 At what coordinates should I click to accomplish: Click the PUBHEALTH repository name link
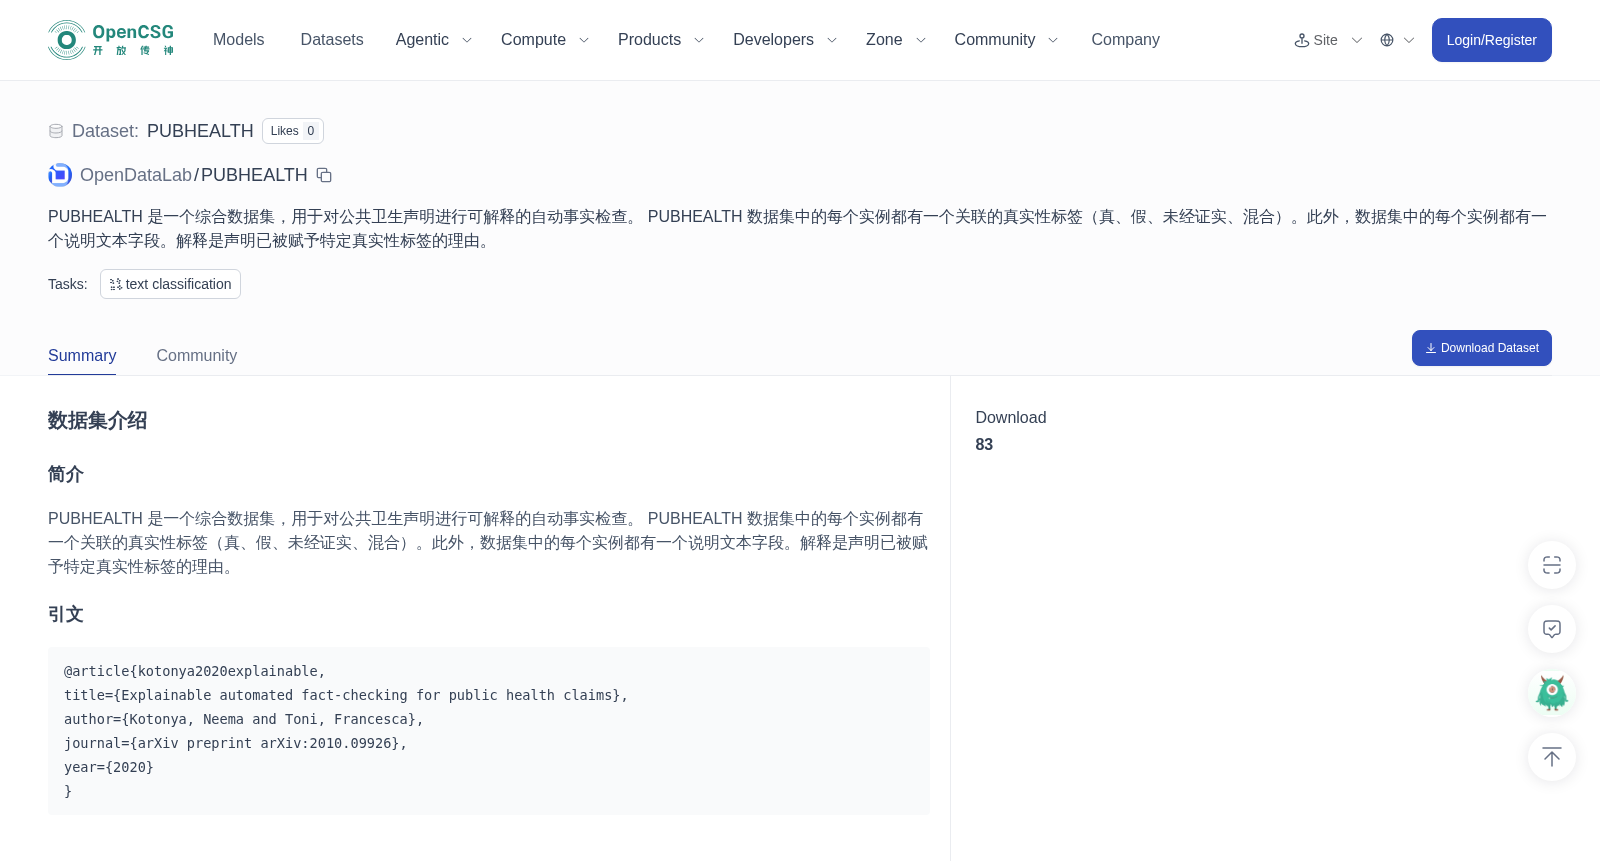tap(254, 175)
